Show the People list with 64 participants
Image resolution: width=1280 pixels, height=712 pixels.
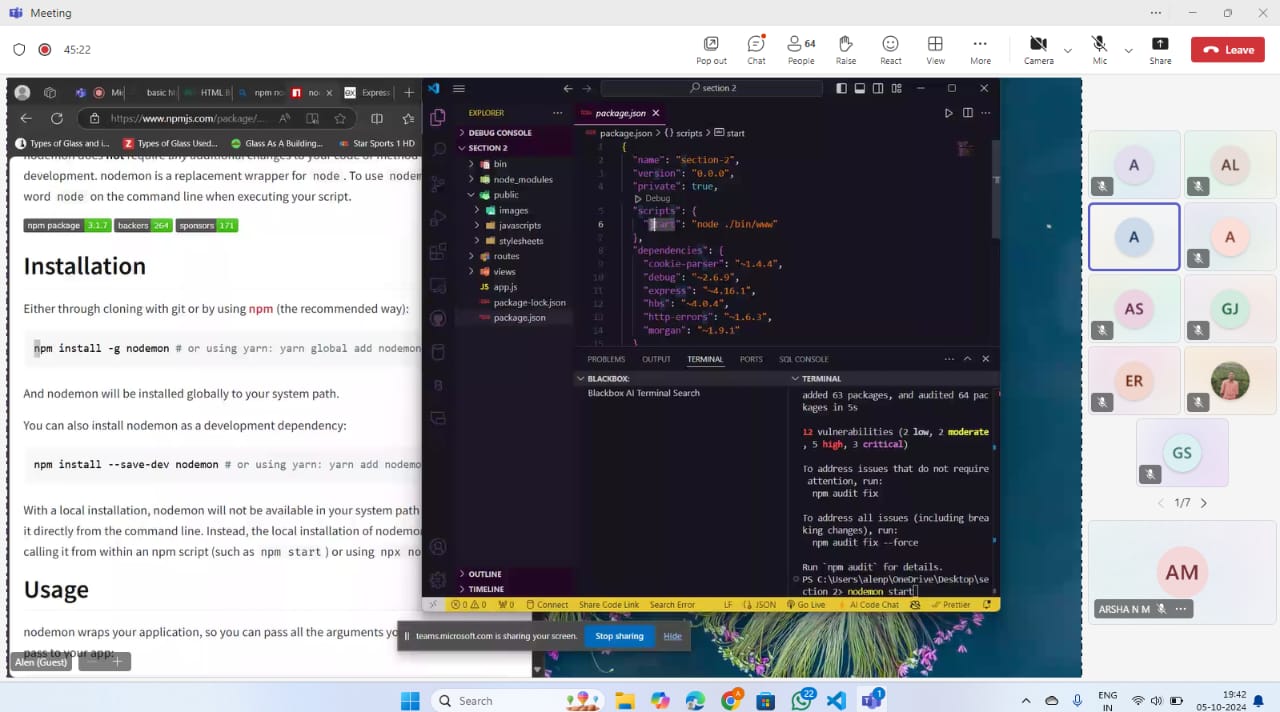(x=801, y=50)
